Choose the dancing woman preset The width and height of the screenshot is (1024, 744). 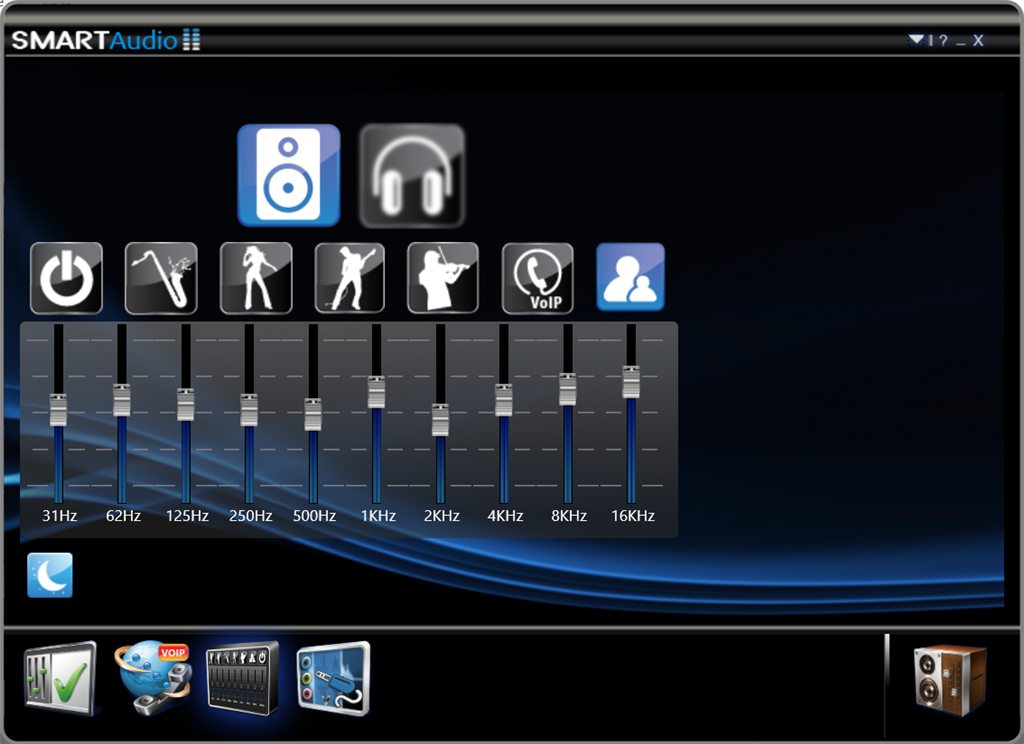coord(256,278)
